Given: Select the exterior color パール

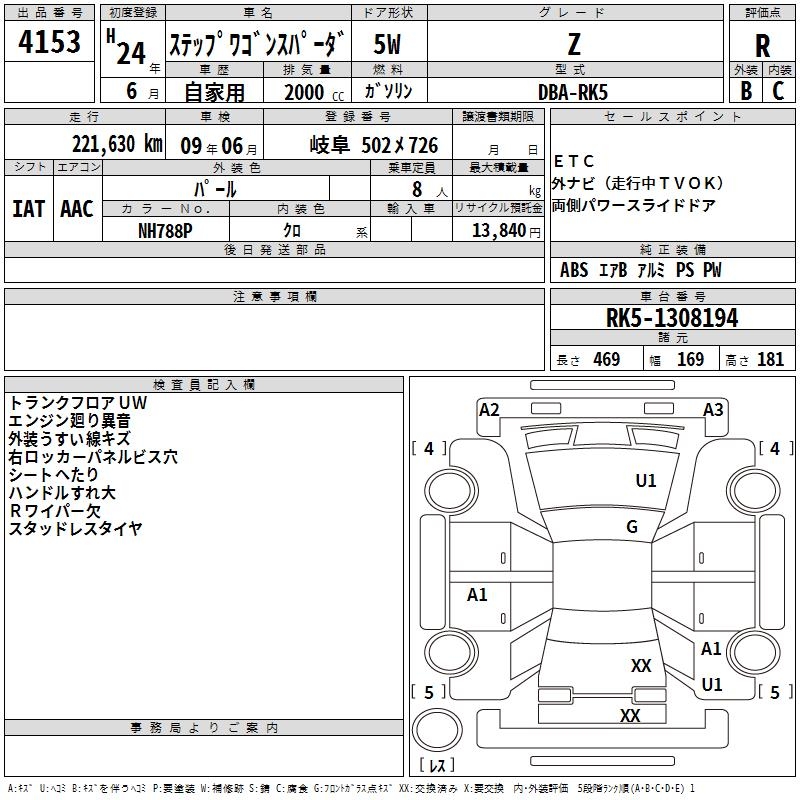Looking at the screenshot, I should [x=215, y=189].
